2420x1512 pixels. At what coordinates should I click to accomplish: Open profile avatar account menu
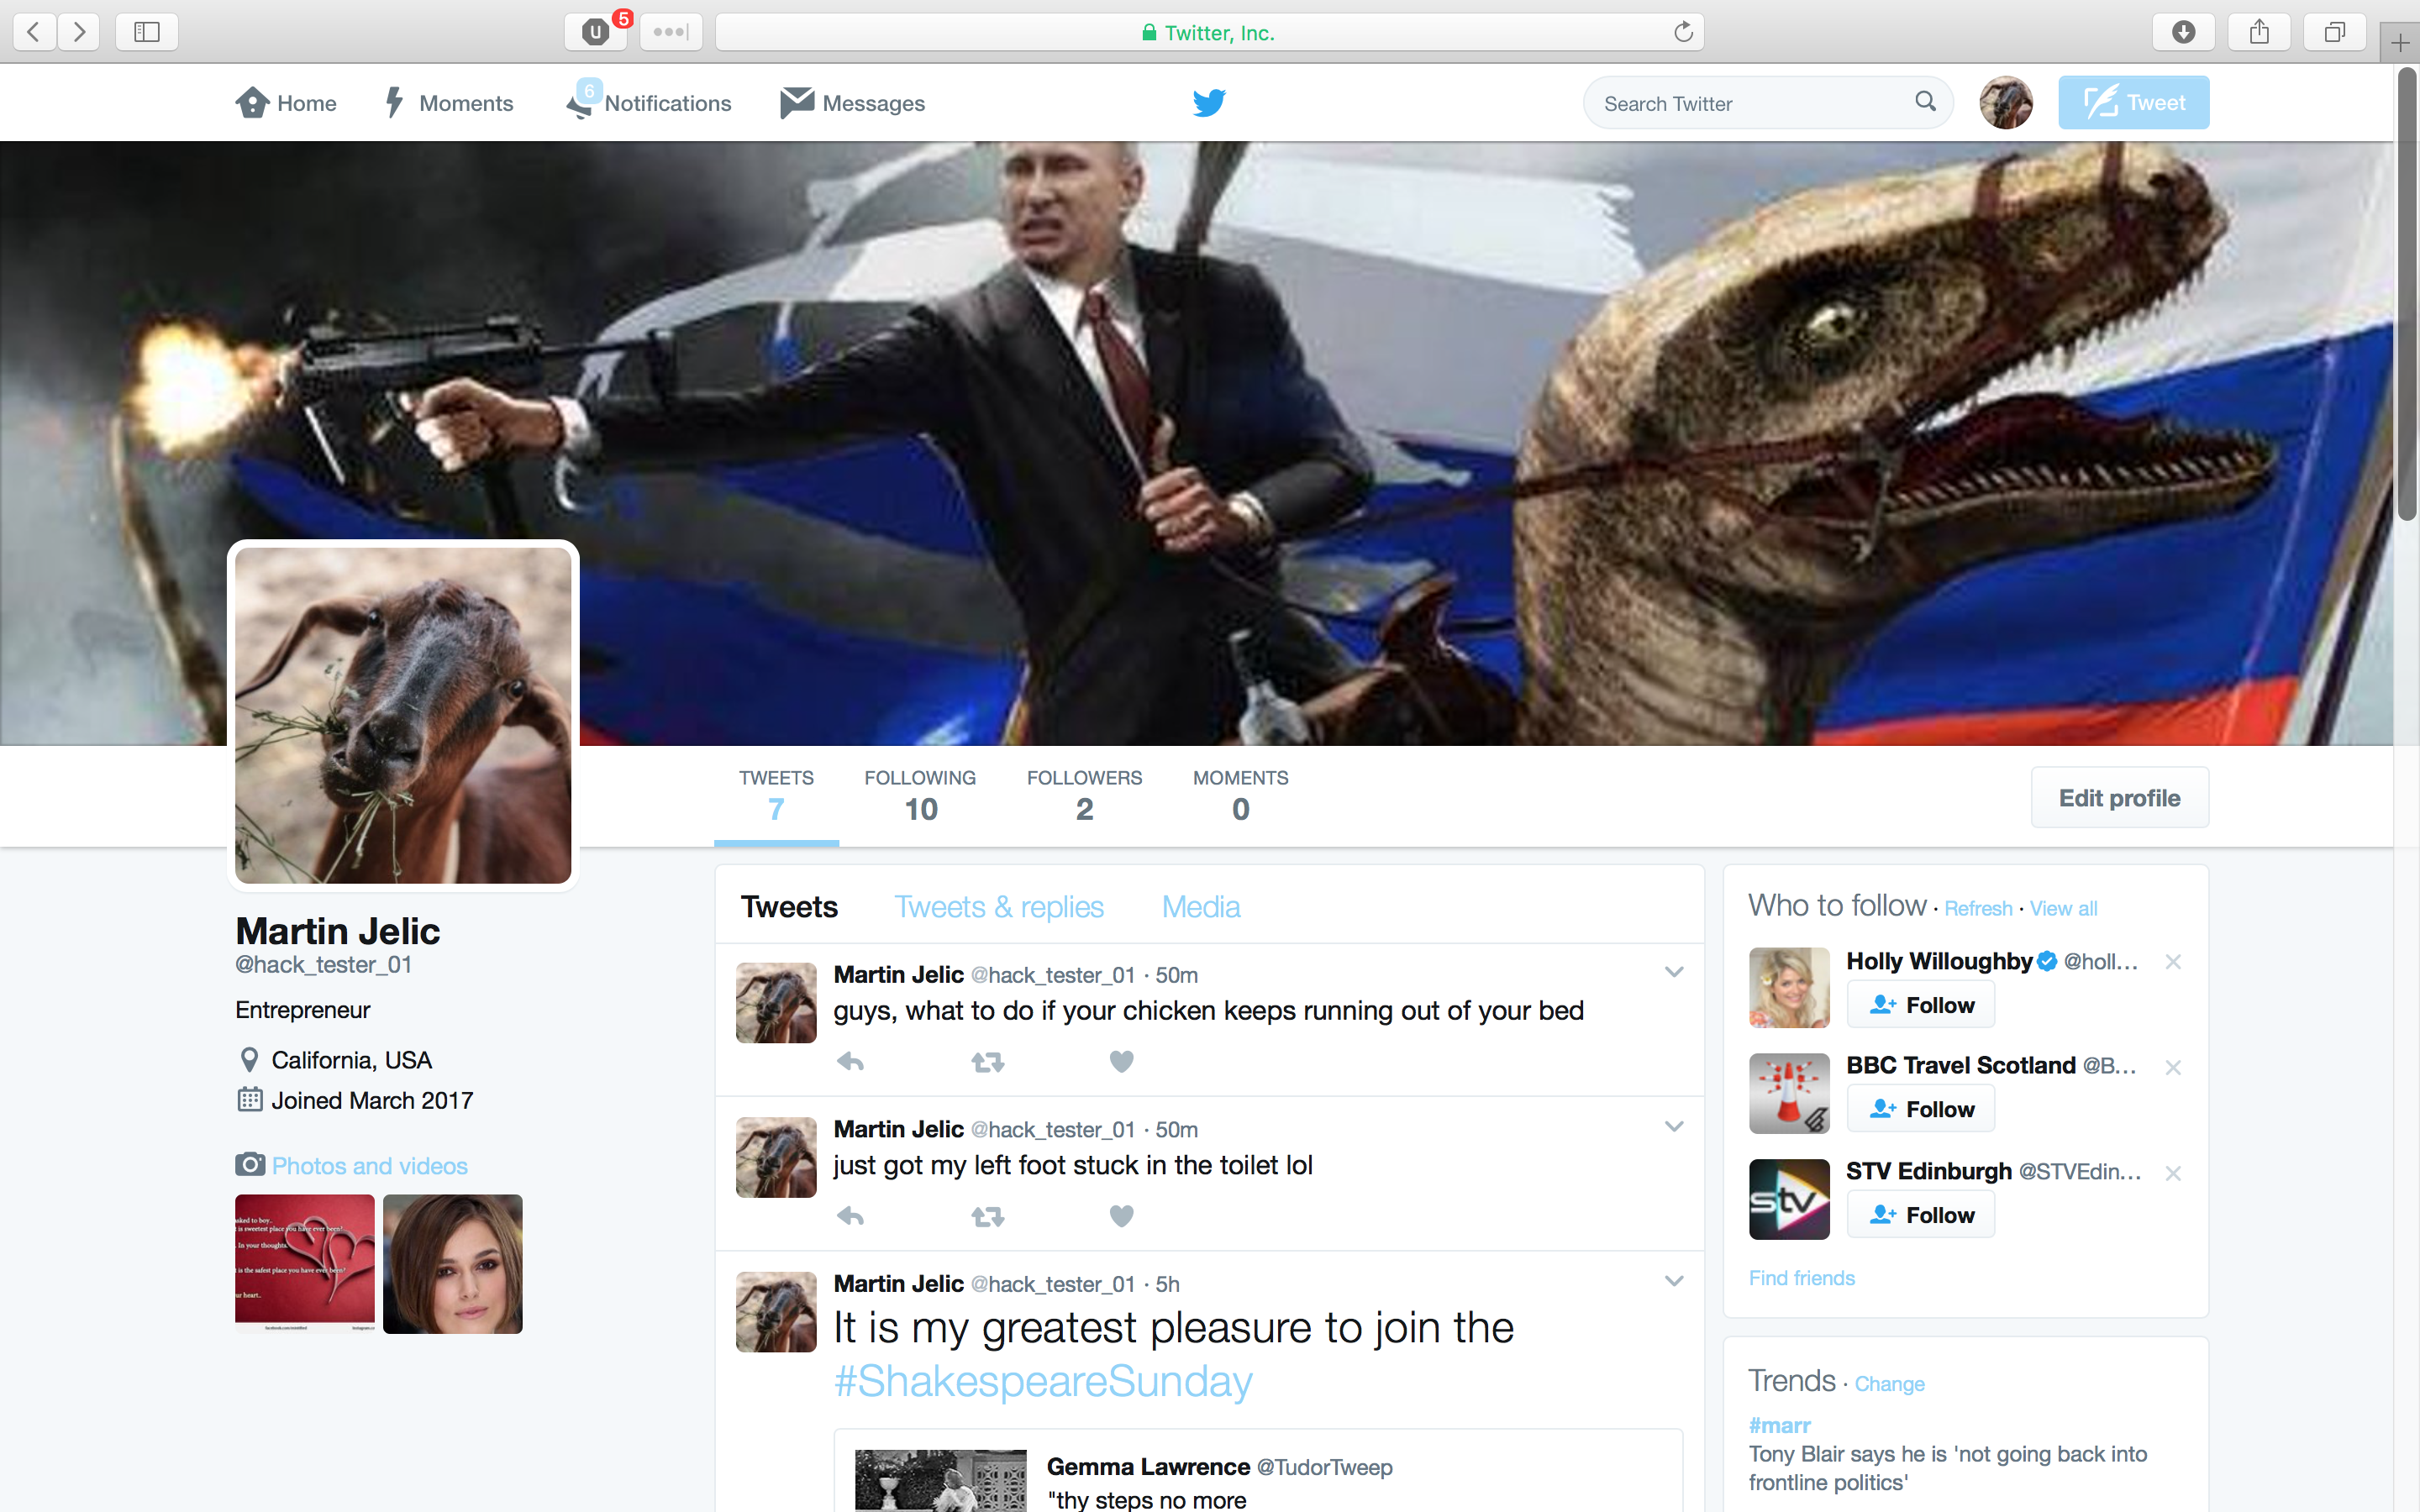pos(2005,102)
